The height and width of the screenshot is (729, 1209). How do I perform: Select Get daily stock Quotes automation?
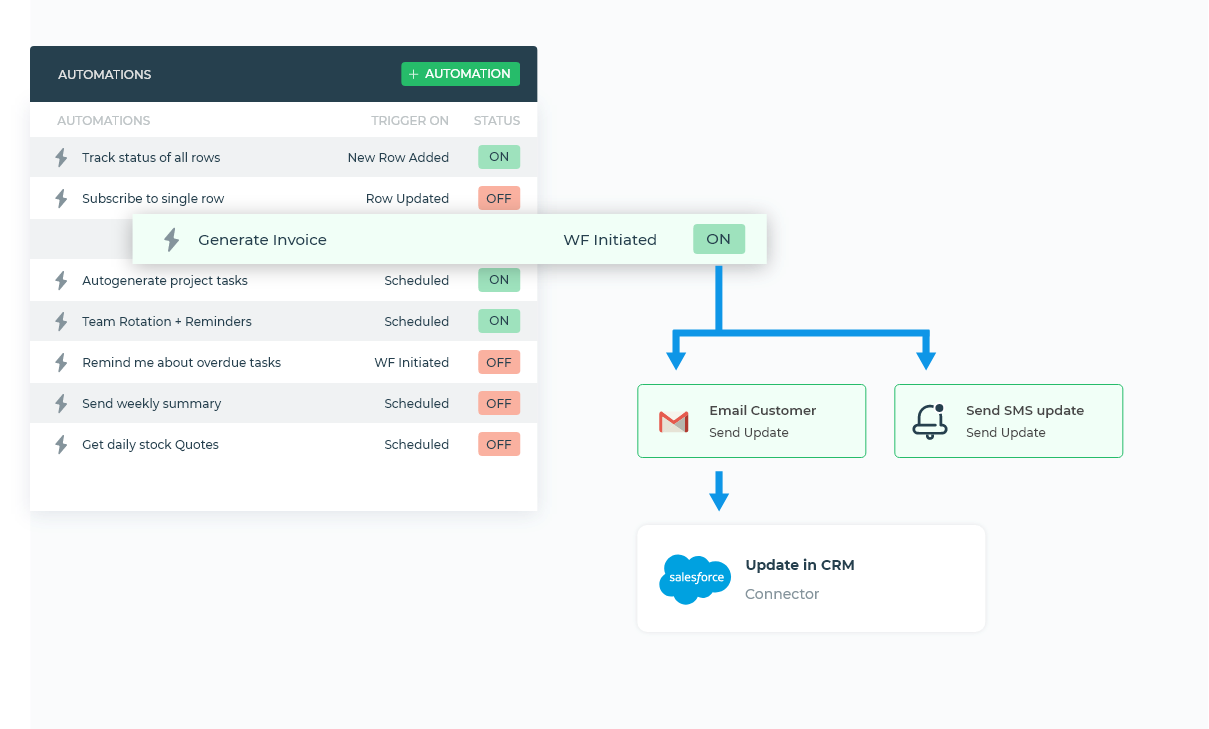pos(284,444)
